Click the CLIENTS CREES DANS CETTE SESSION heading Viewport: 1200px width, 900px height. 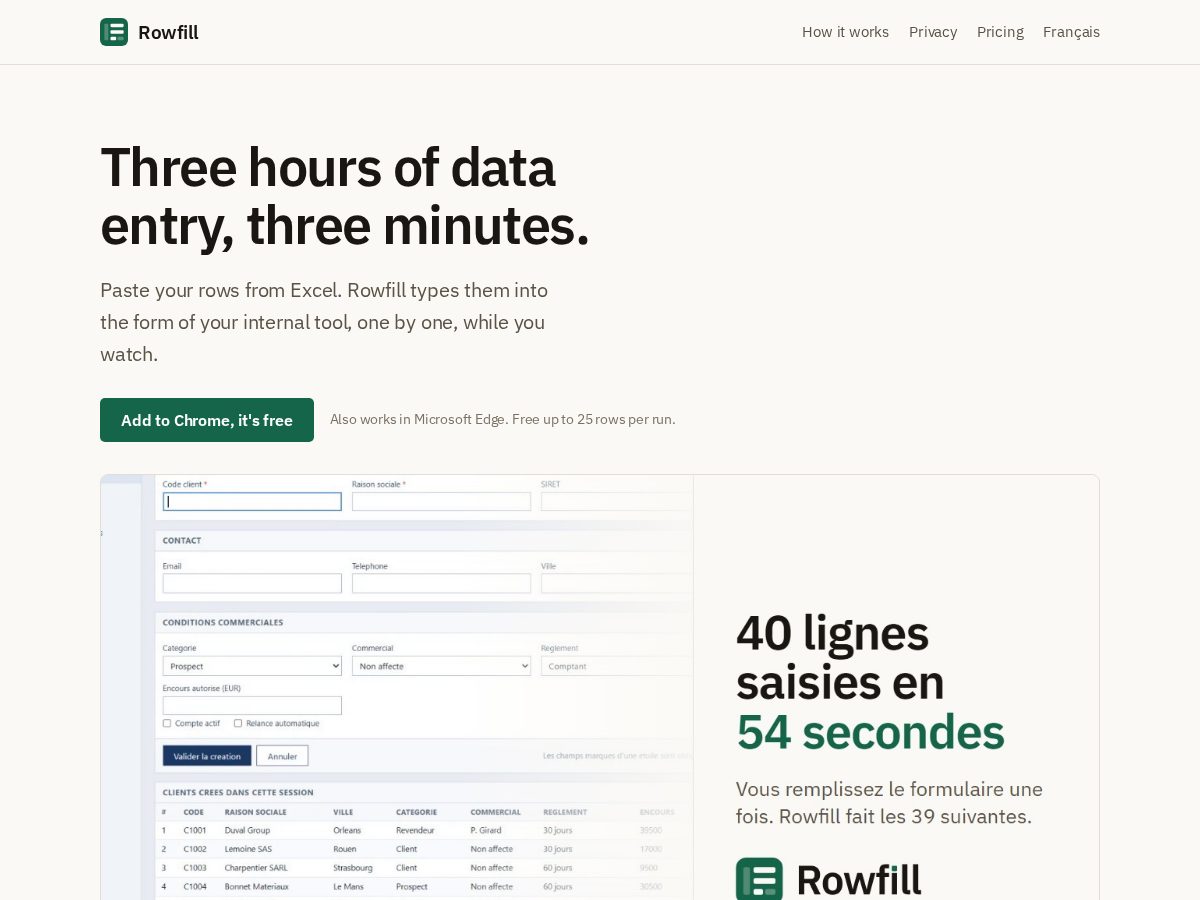click(x=238, y=792)
